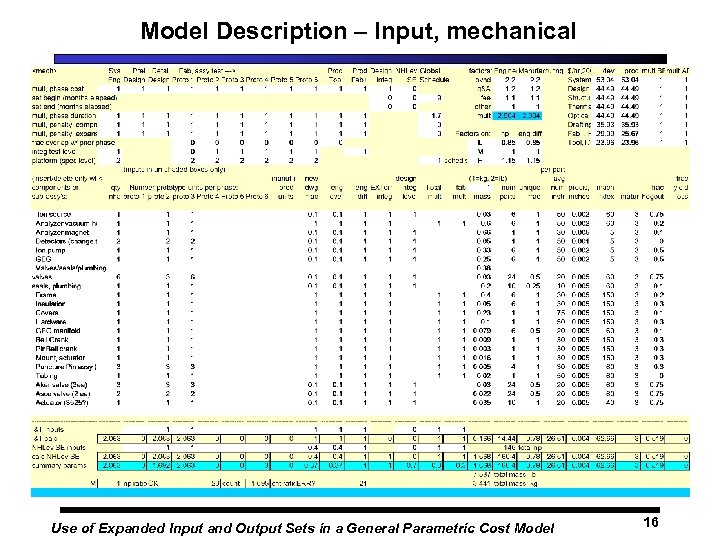Image resolution: width=720 pixels, height=540 pixels.
Task: Click the 'Thermal' labor rate row label
Action: point(579,107)
